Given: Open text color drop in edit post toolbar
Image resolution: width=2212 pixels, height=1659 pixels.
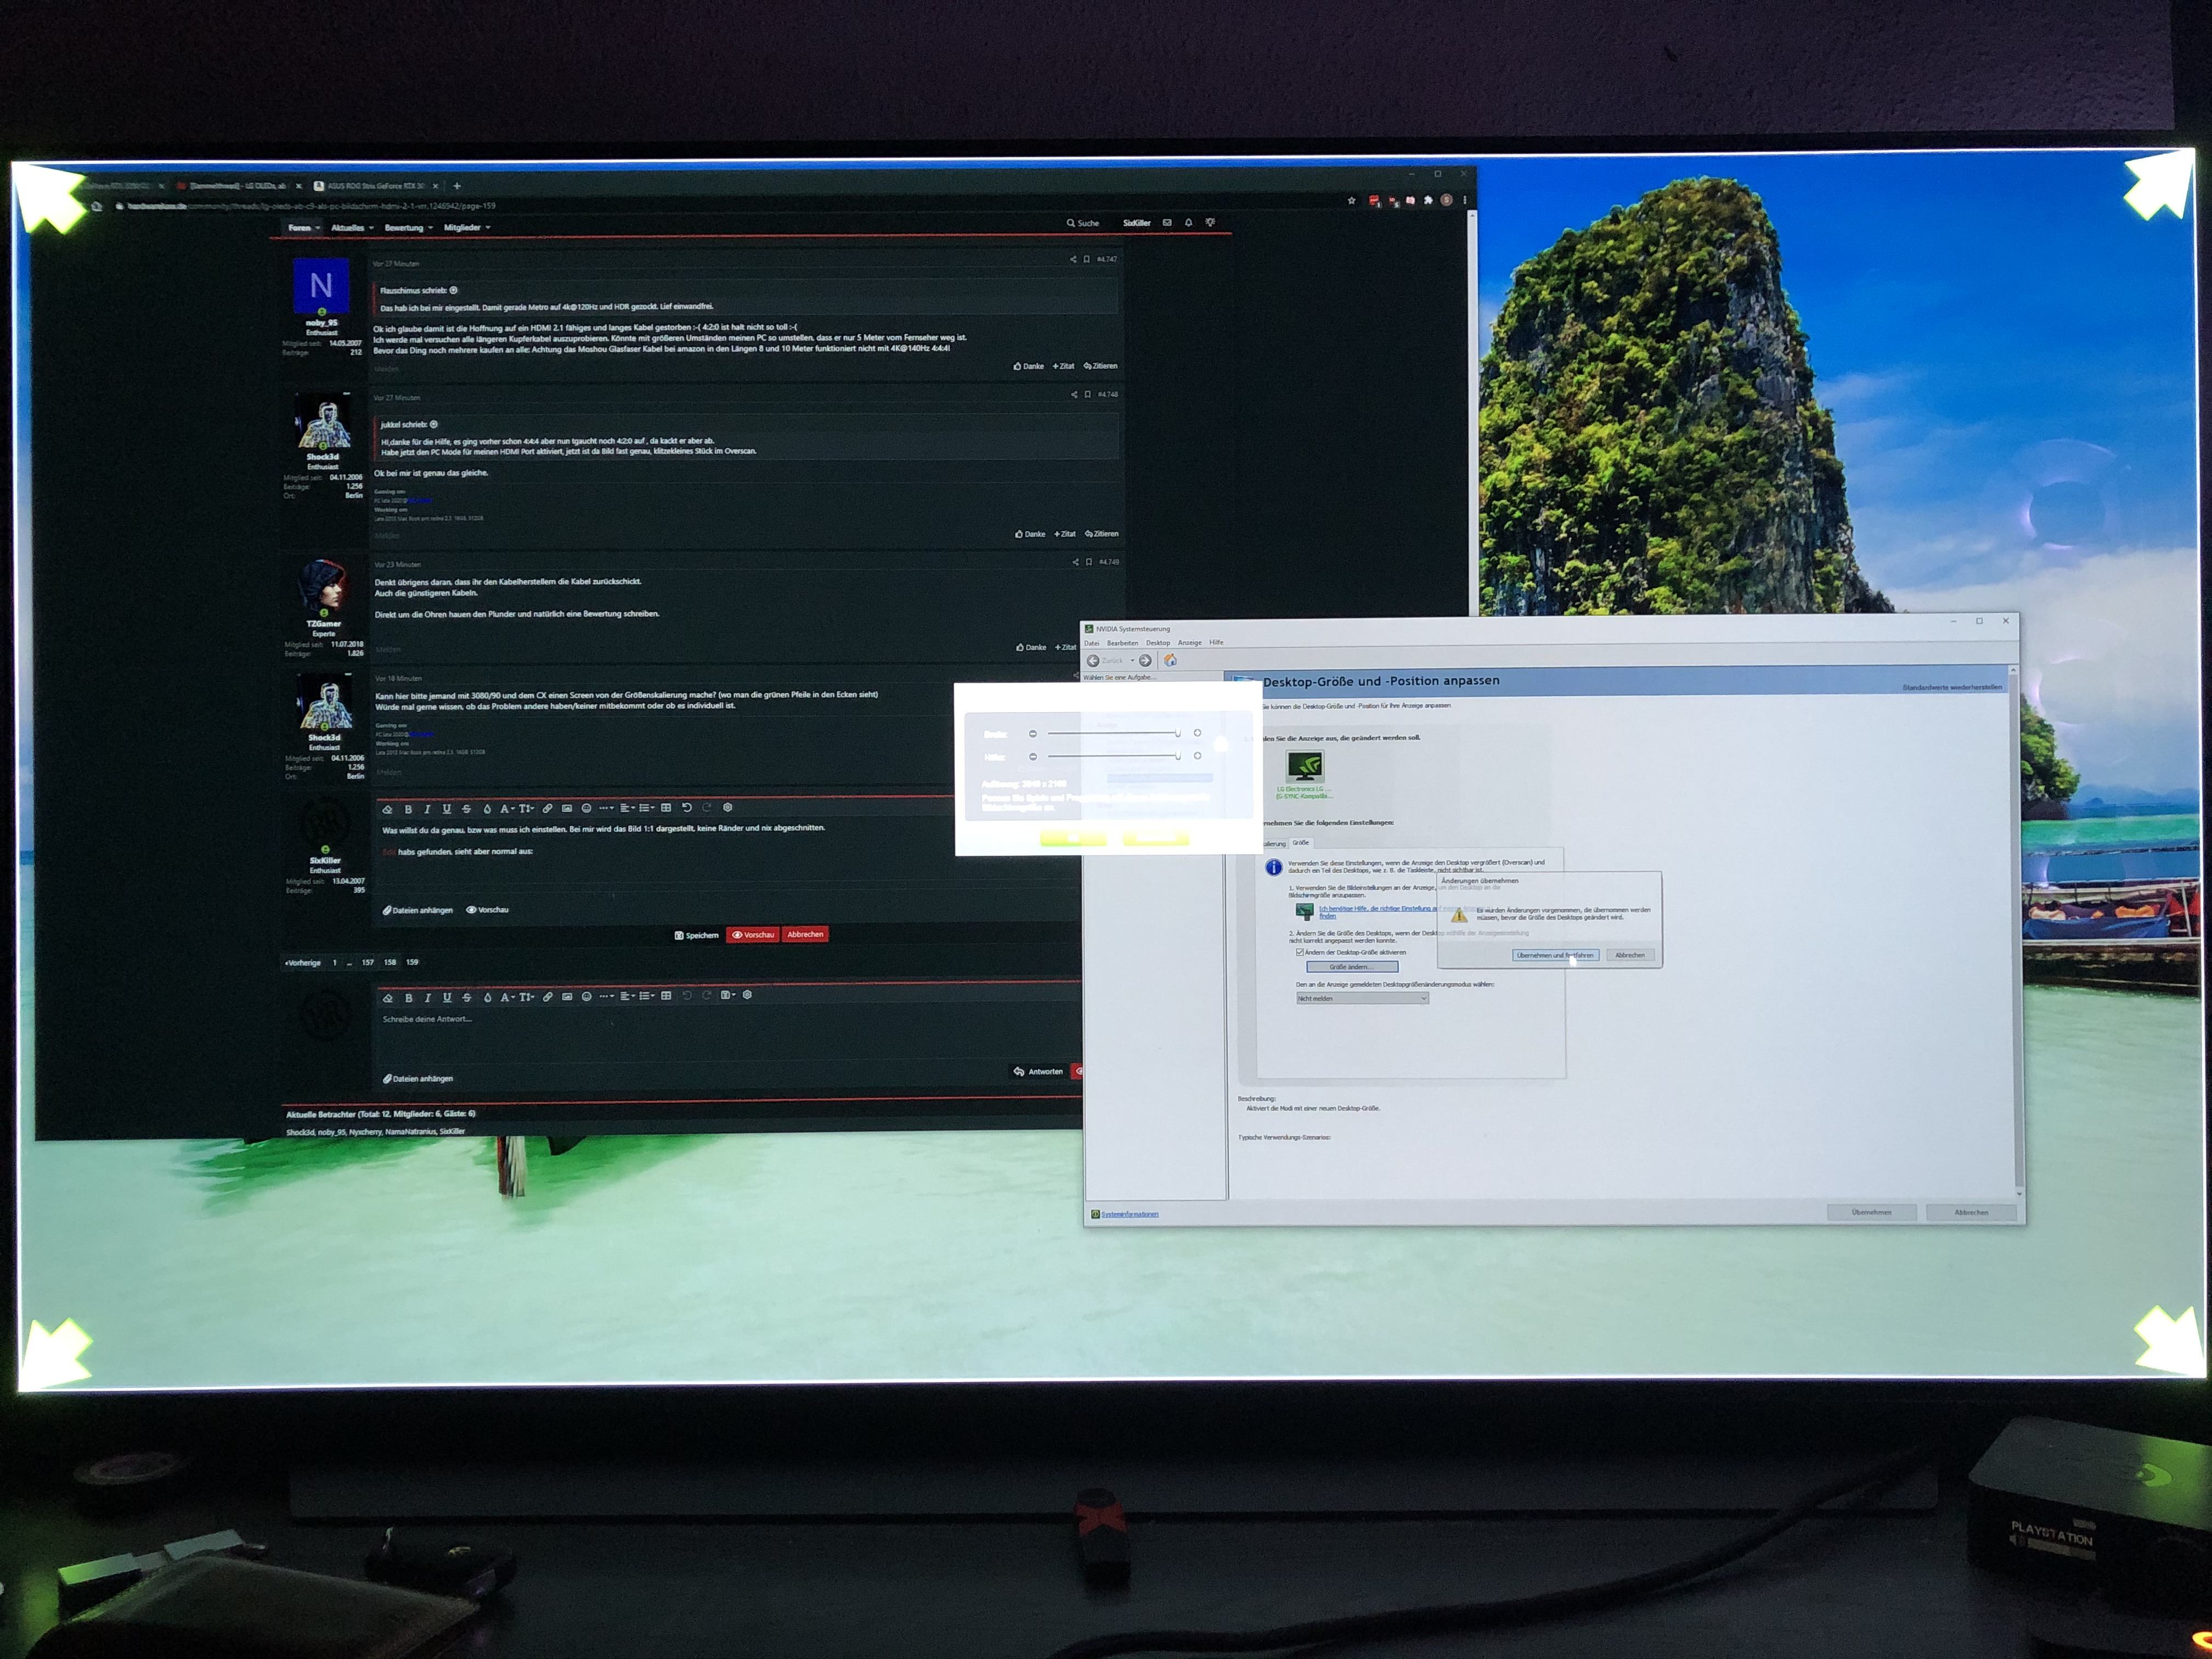Looking at the screenshot, I should pos(487,809).
